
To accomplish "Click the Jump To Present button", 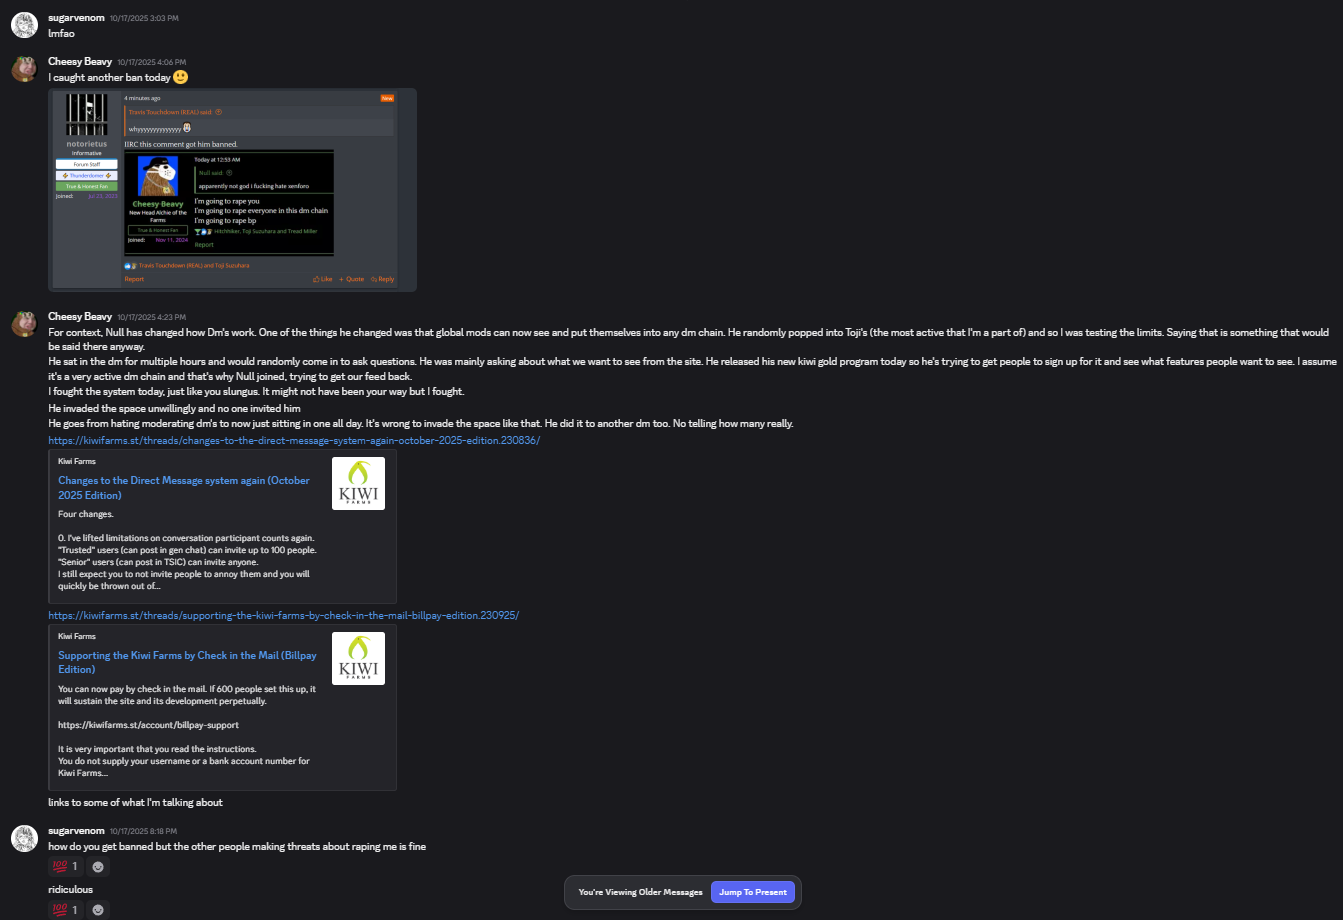I will point(753,892).
